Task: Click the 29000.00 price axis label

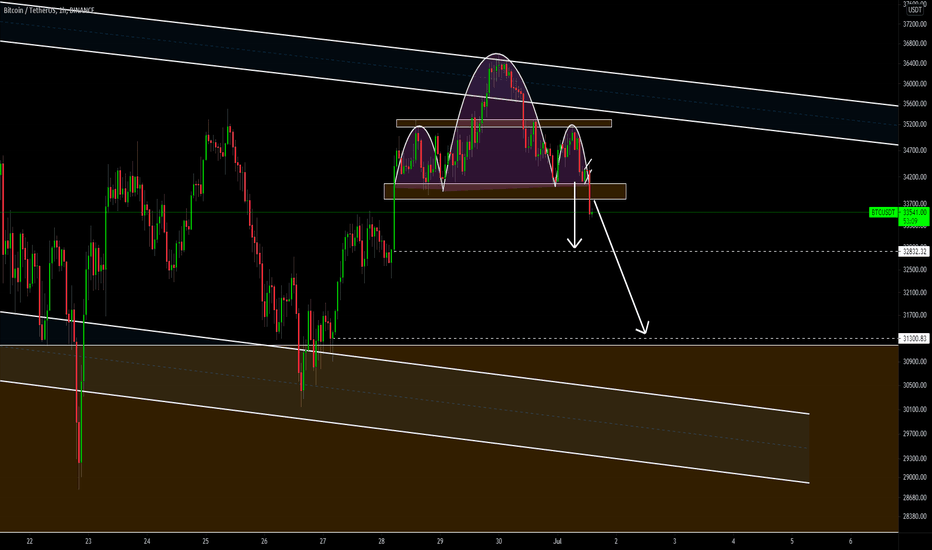Action: pyautogui.click(x=915, y=477)
